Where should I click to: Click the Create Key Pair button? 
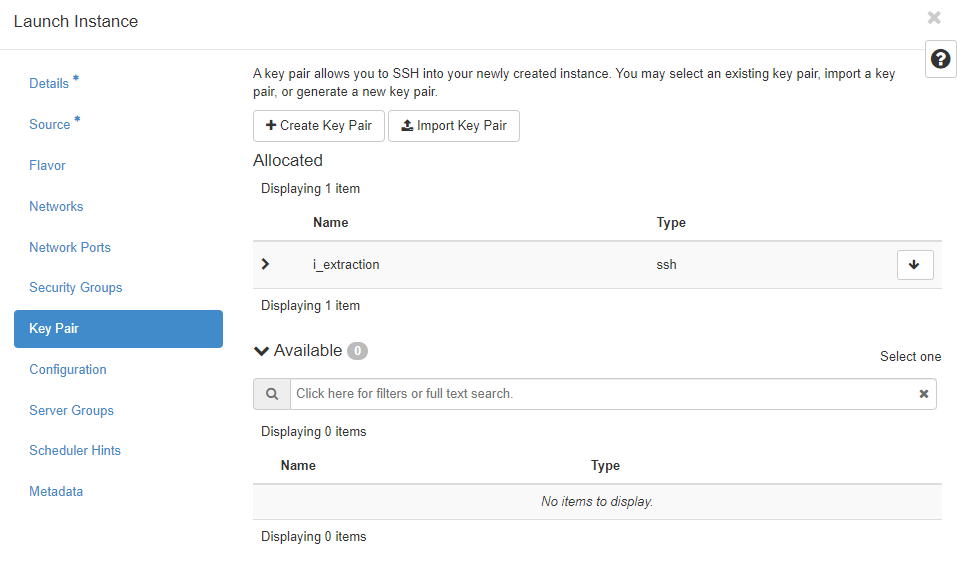click(x=318, y=126)
